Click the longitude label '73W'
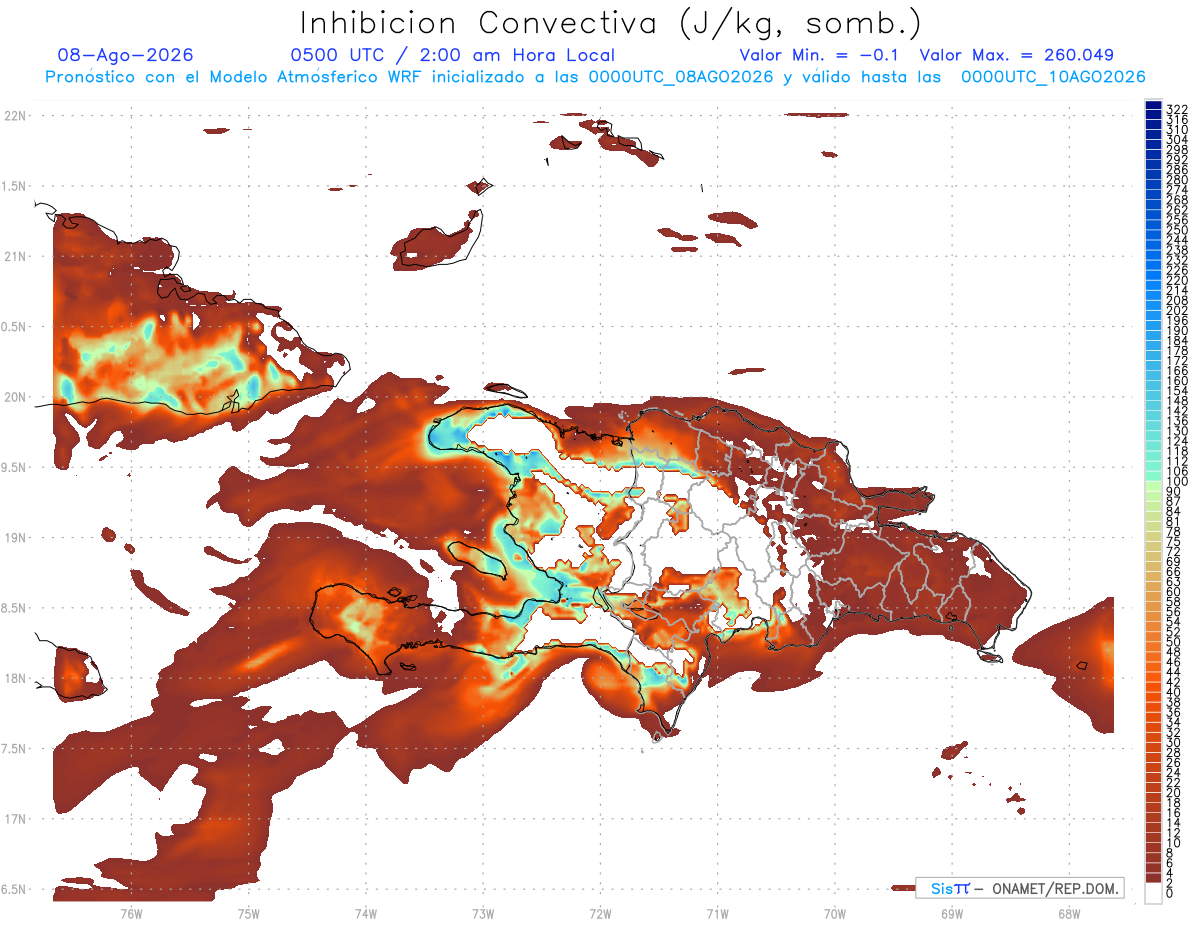The image size is (1200, 927). (483, 913)
